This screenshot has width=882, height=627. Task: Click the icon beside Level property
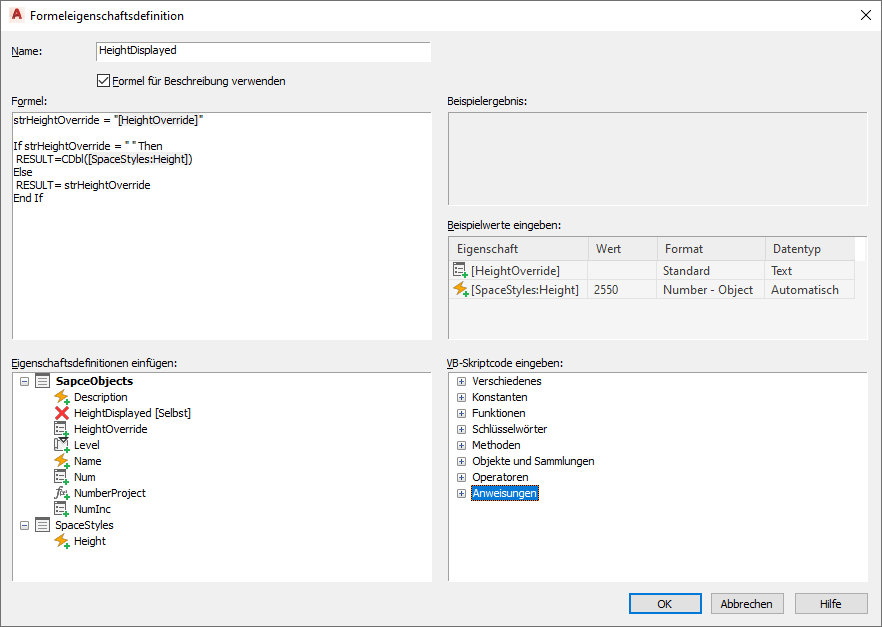[61, 445]
